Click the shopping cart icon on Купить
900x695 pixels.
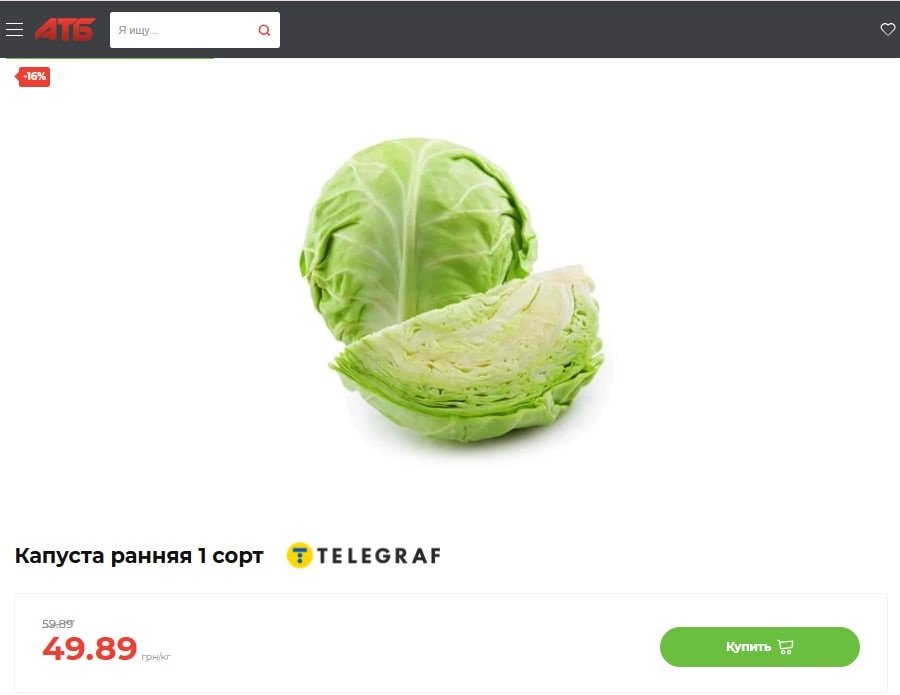click(785, 647)
